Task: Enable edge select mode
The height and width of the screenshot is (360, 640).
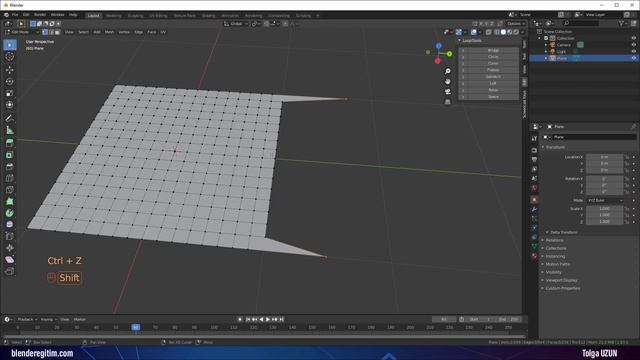Action: [x=51, y=32]
